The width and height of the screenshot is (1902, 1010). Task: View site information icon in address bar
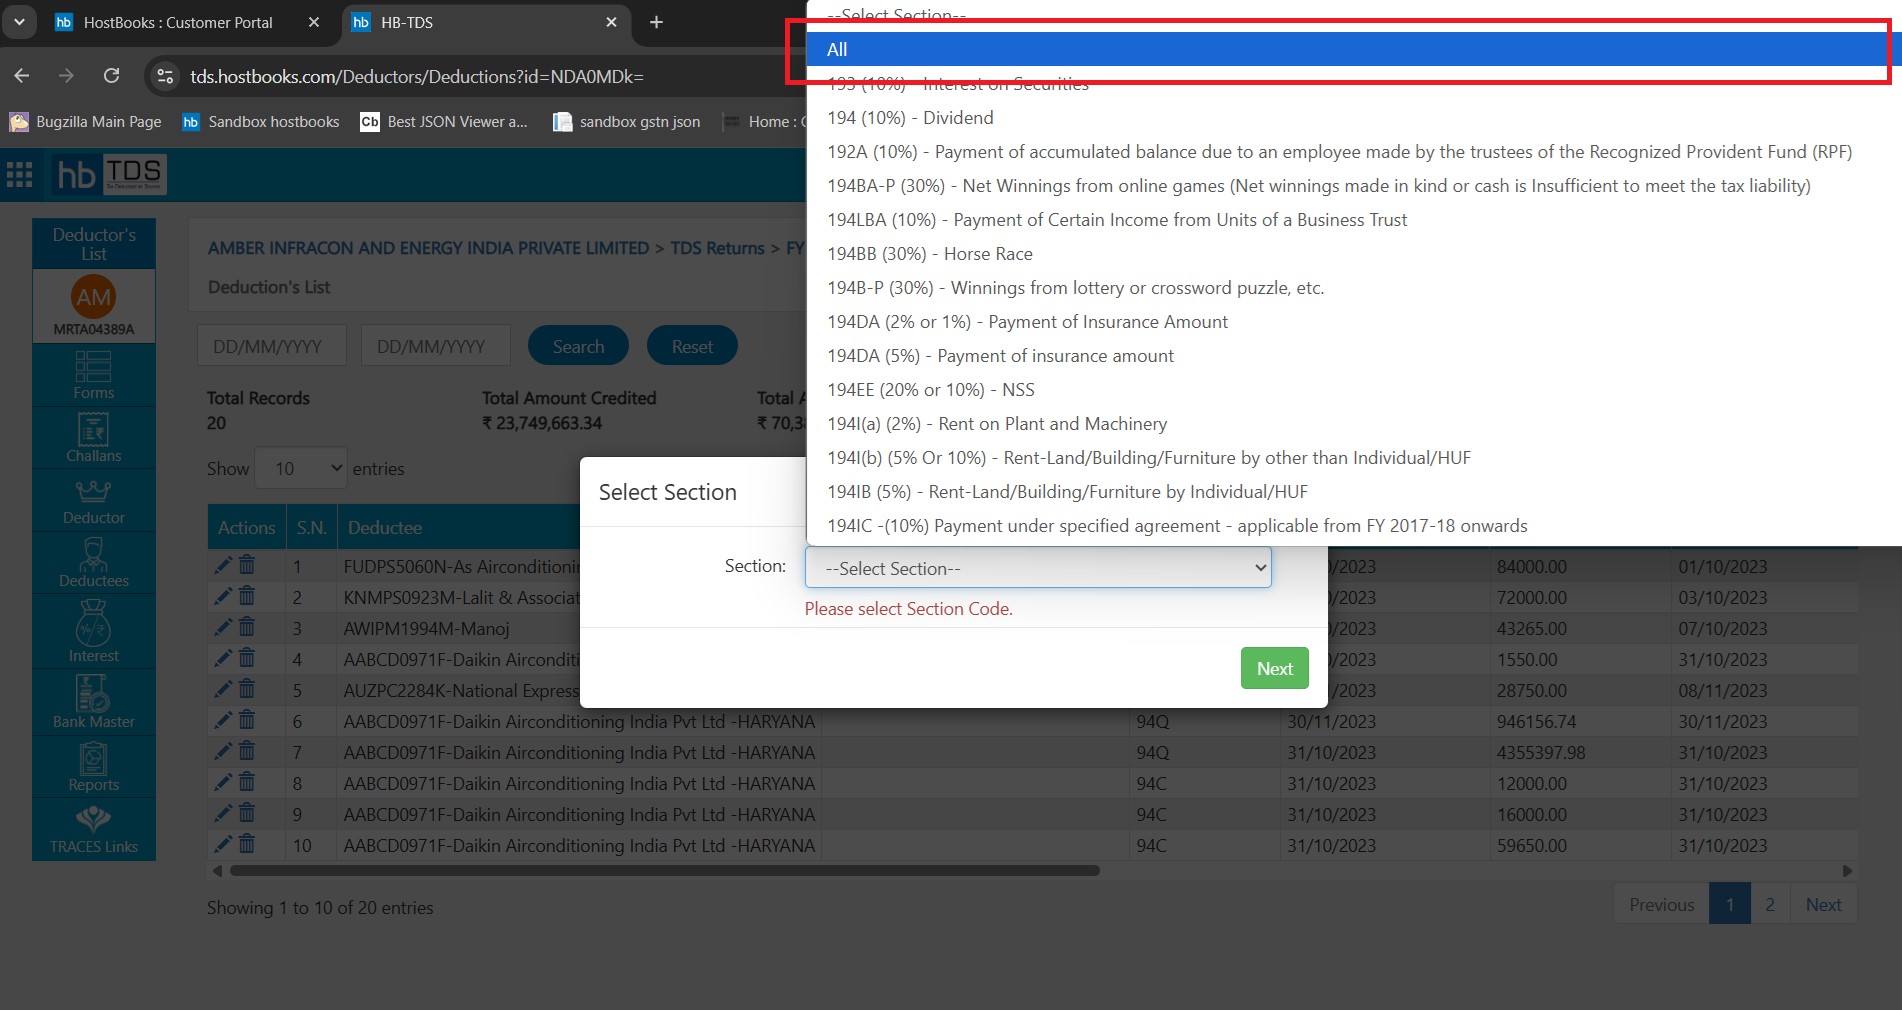[x=166, y=76]
